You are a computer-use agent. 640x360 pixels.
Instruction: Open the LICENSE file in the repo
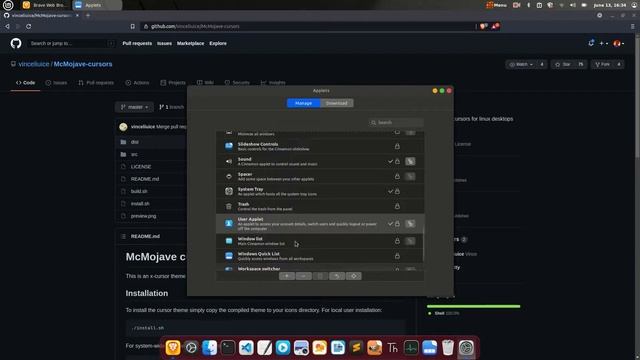tap(141, 167)
